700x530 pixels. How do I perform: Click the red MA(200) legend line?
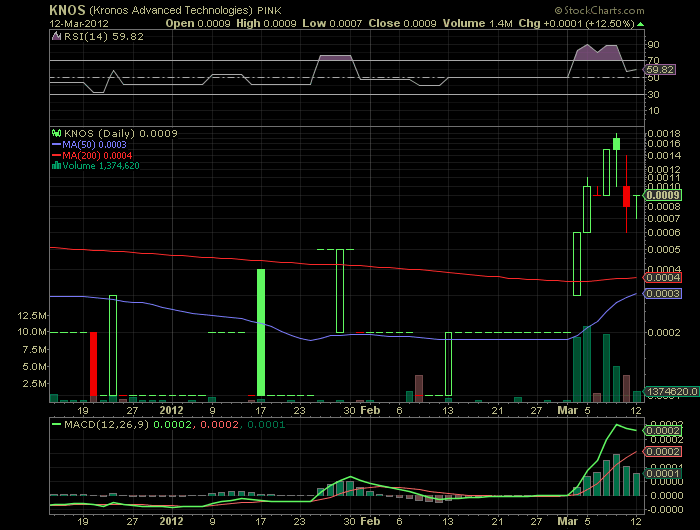coord(56,155)
